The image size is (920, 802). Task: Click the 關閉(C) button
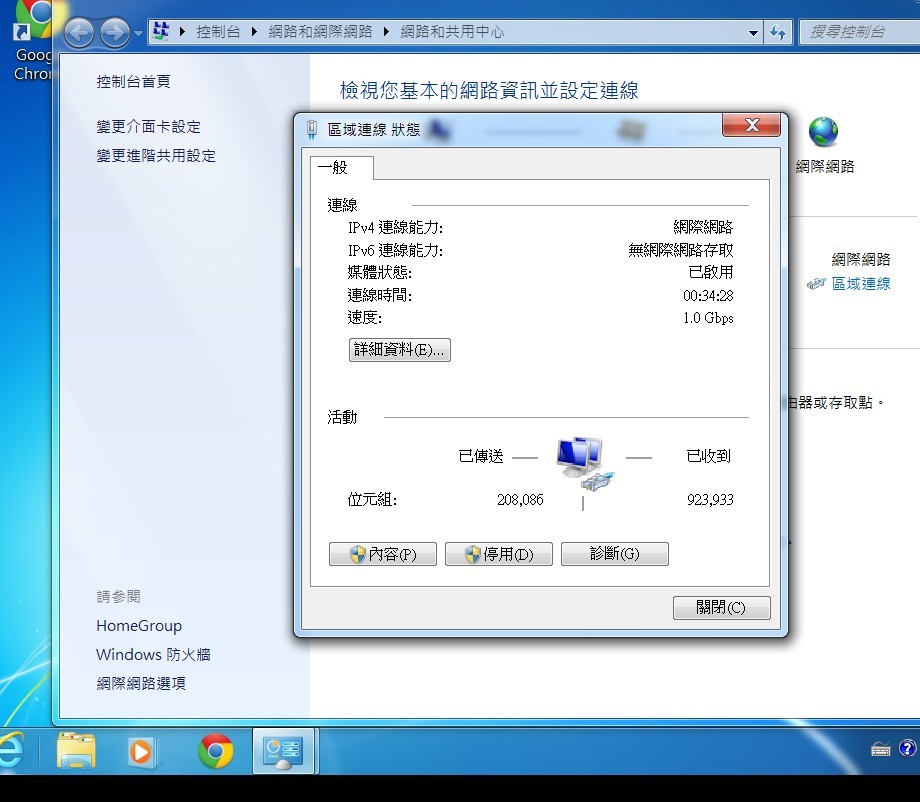(x=721, y=607)
